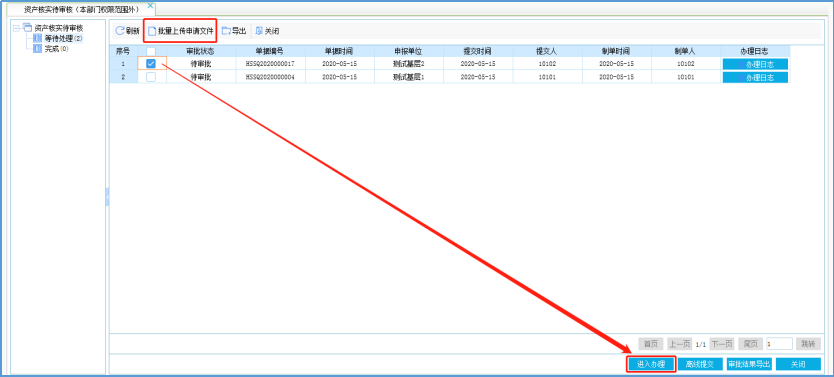Check the second row checkbox
The image size is (834, 377).
coord(151,77)
